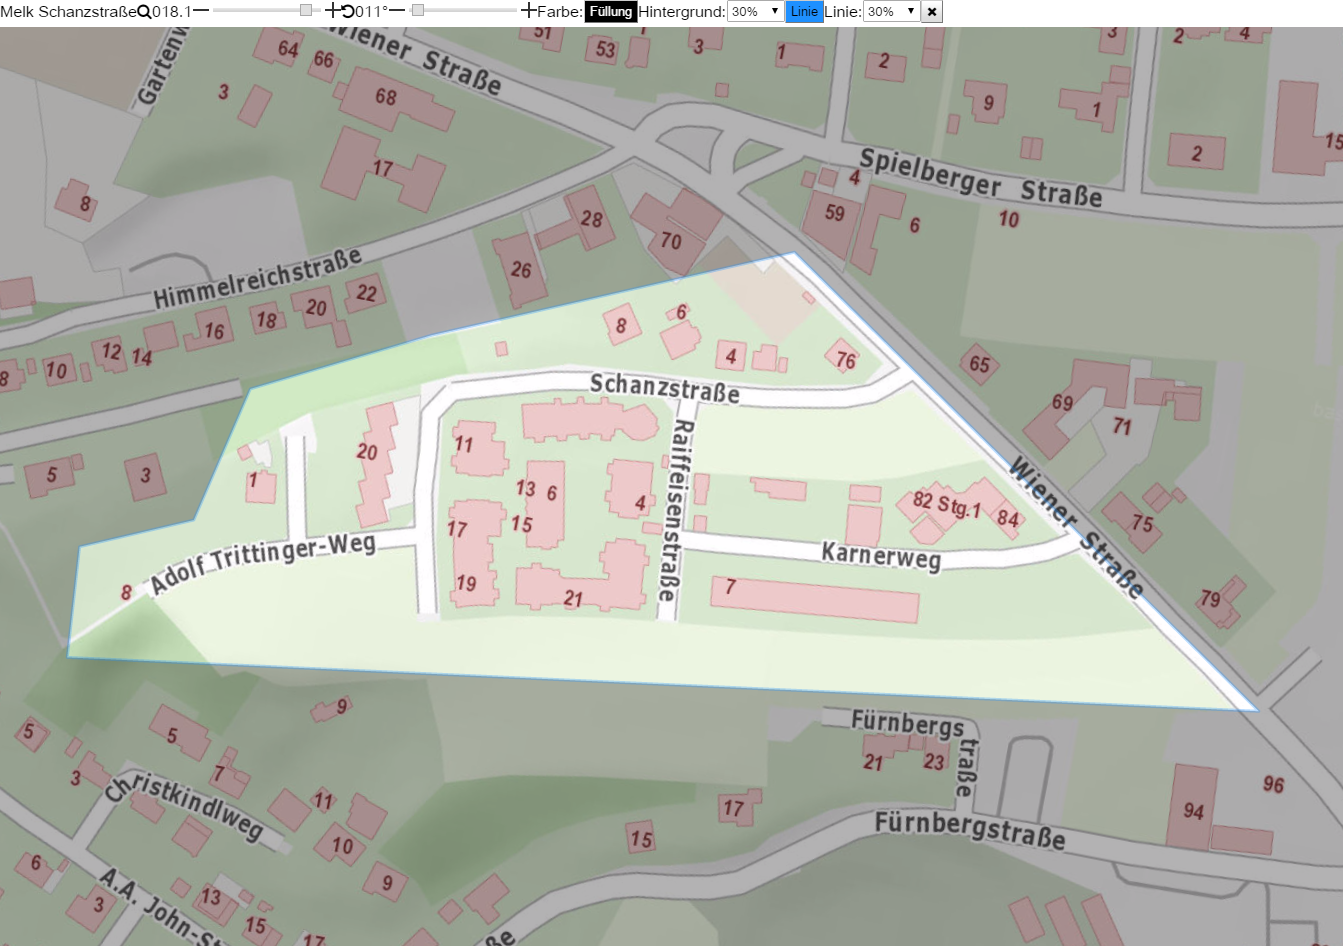Increase zoom with the plus icon
1343x946 pixels.
tap(333, 11)
